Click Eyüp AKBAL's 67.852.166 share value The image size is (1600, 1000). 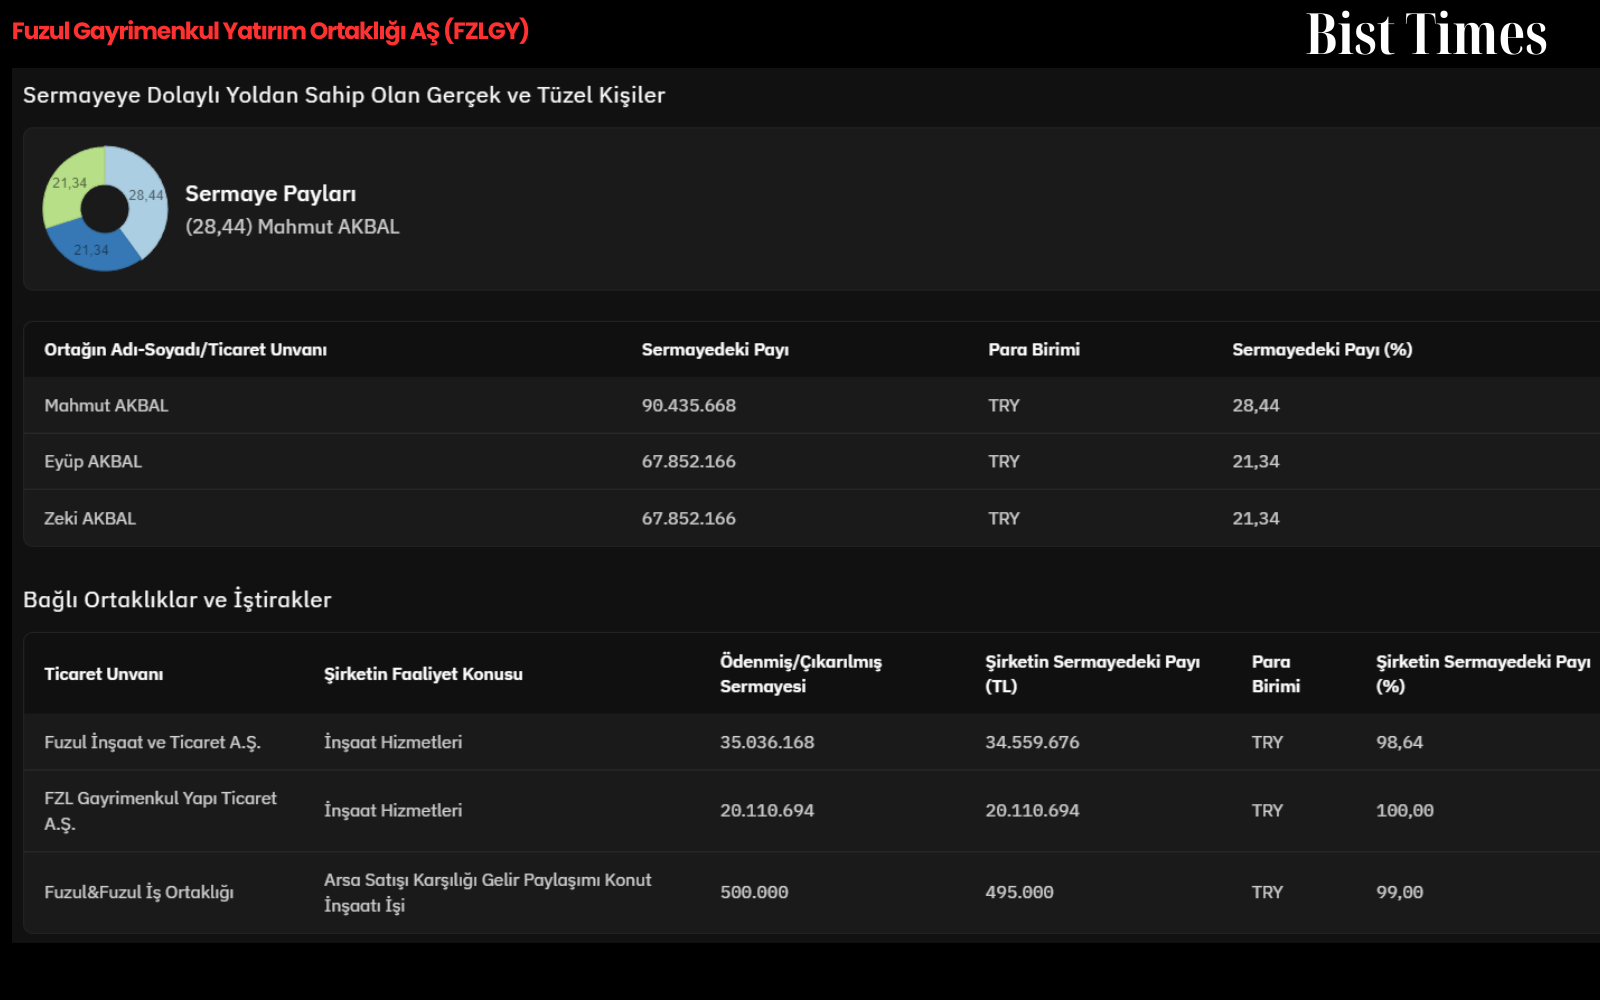(689, 462)
